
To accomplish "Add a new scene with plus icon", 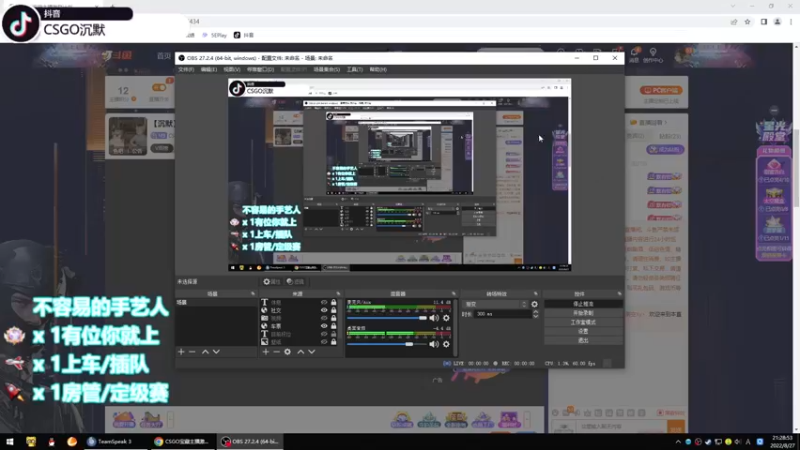I will (x=181, y=352).
